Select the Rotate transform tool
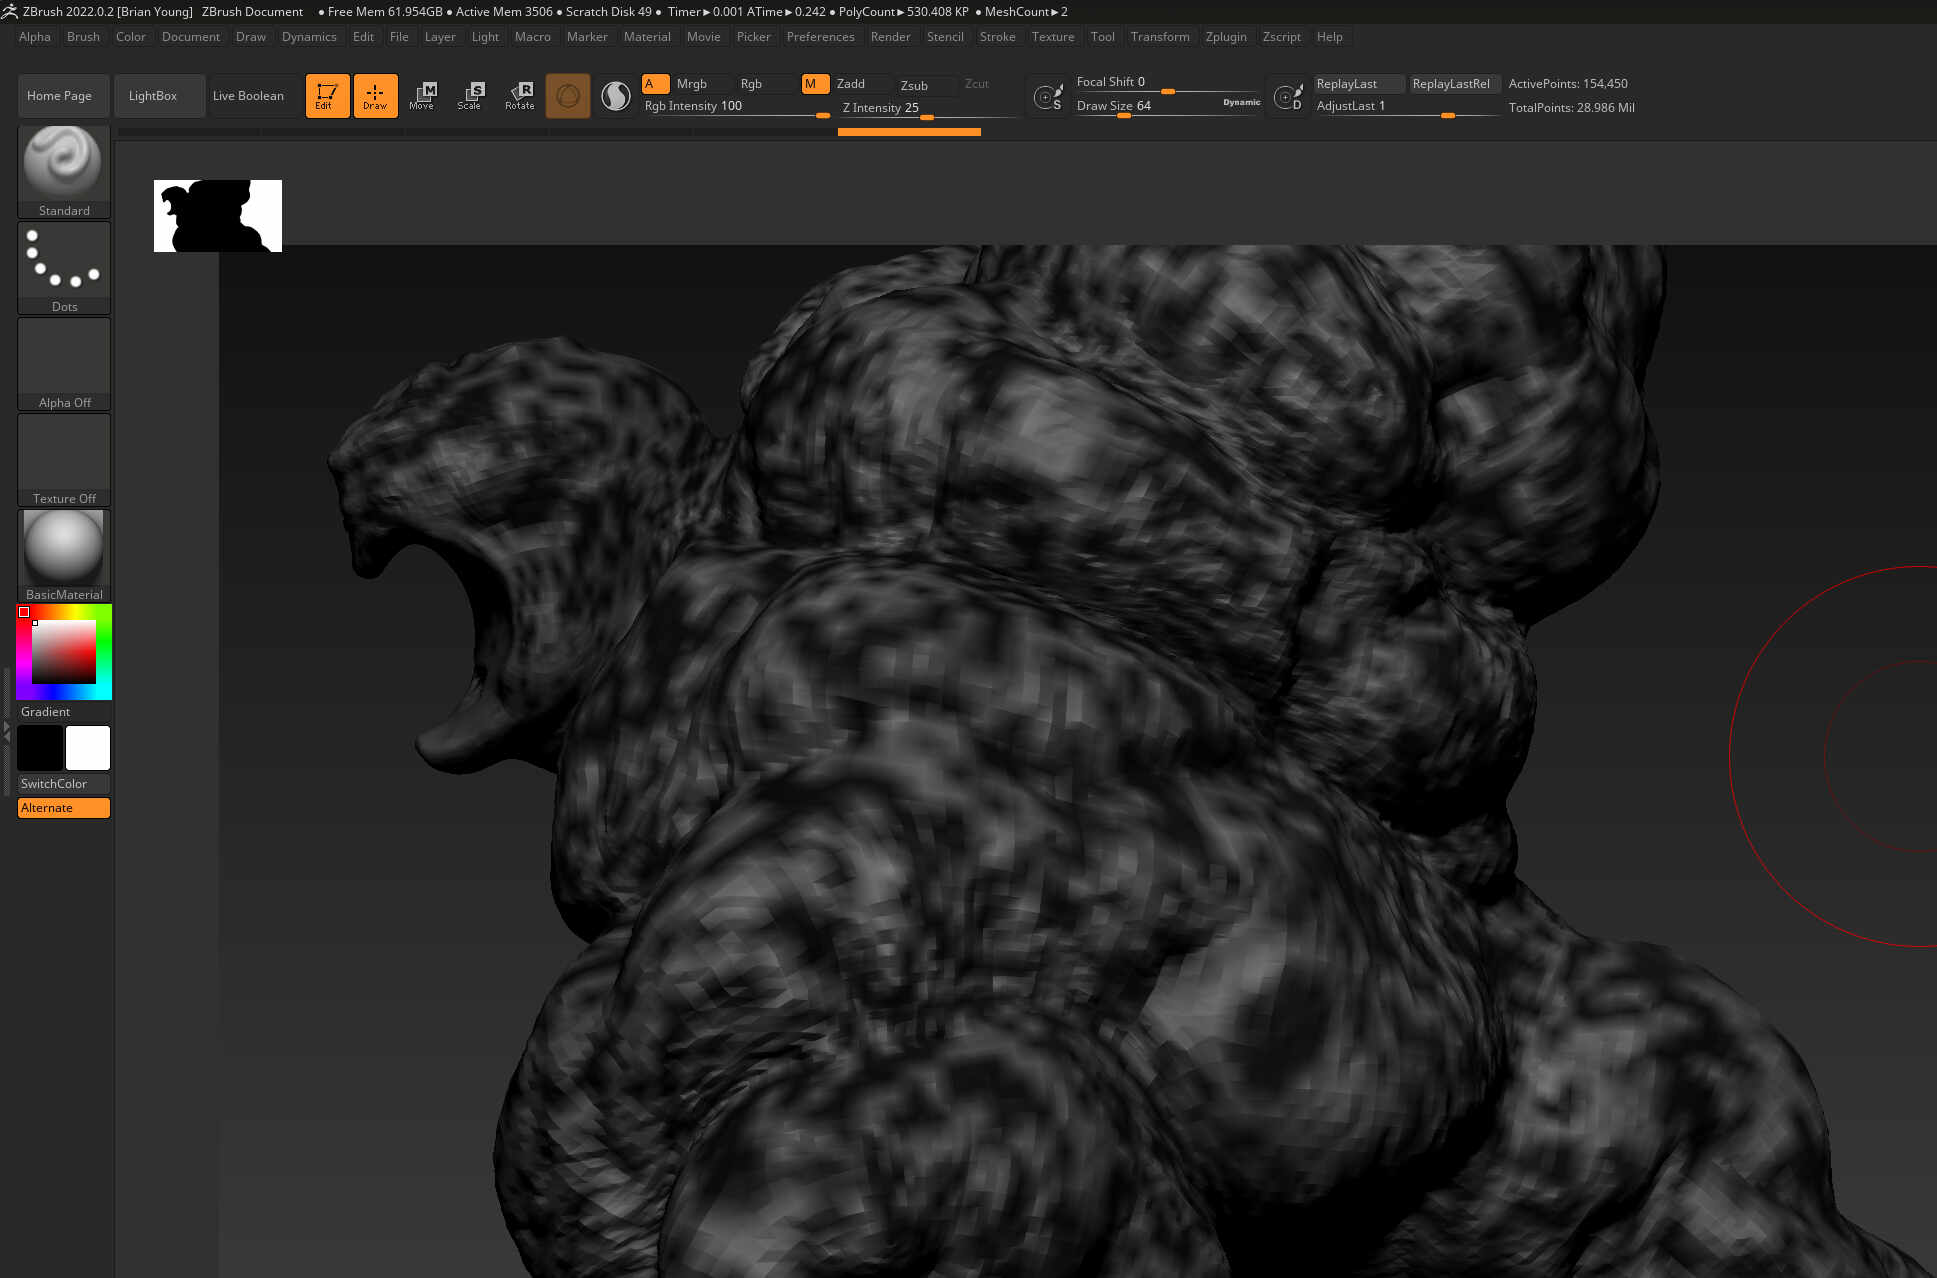This screenshot has height=1278, width=1937. [520, 96]
